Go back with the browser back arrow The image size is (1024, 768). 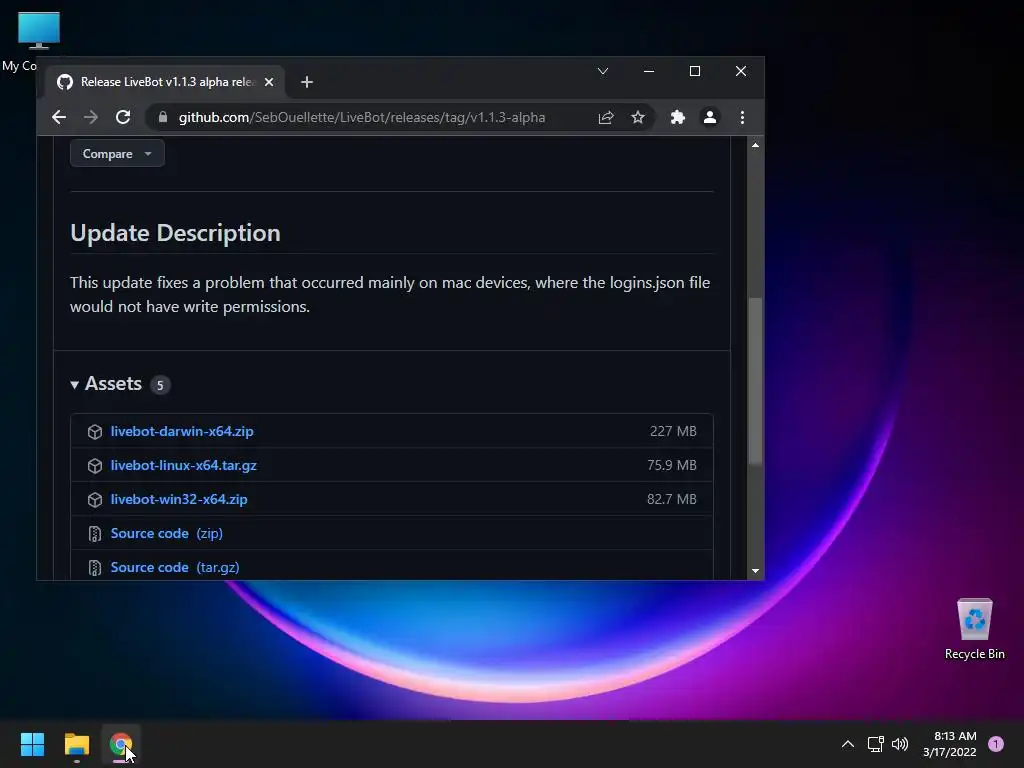coord(59,118)
